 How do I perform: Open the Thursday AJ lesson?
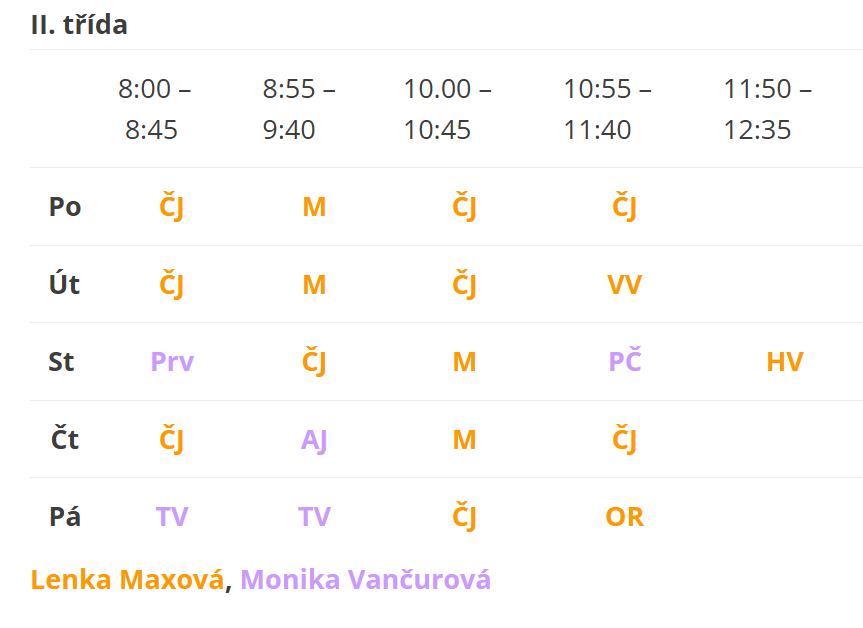314,440
